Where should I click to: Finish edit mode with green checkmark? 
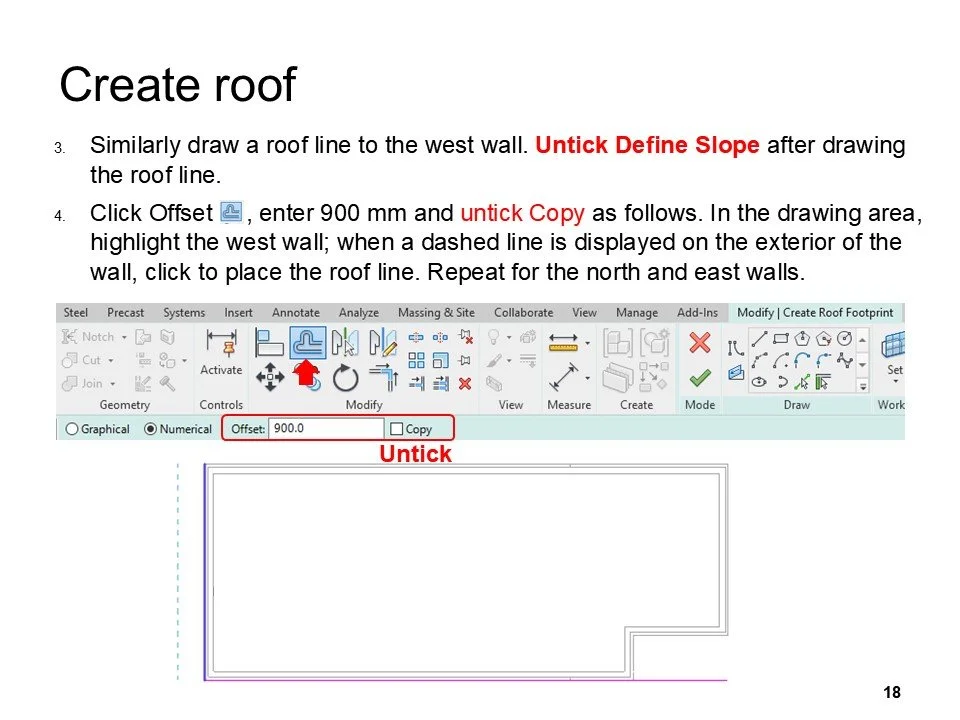click(x=700, y=378)
